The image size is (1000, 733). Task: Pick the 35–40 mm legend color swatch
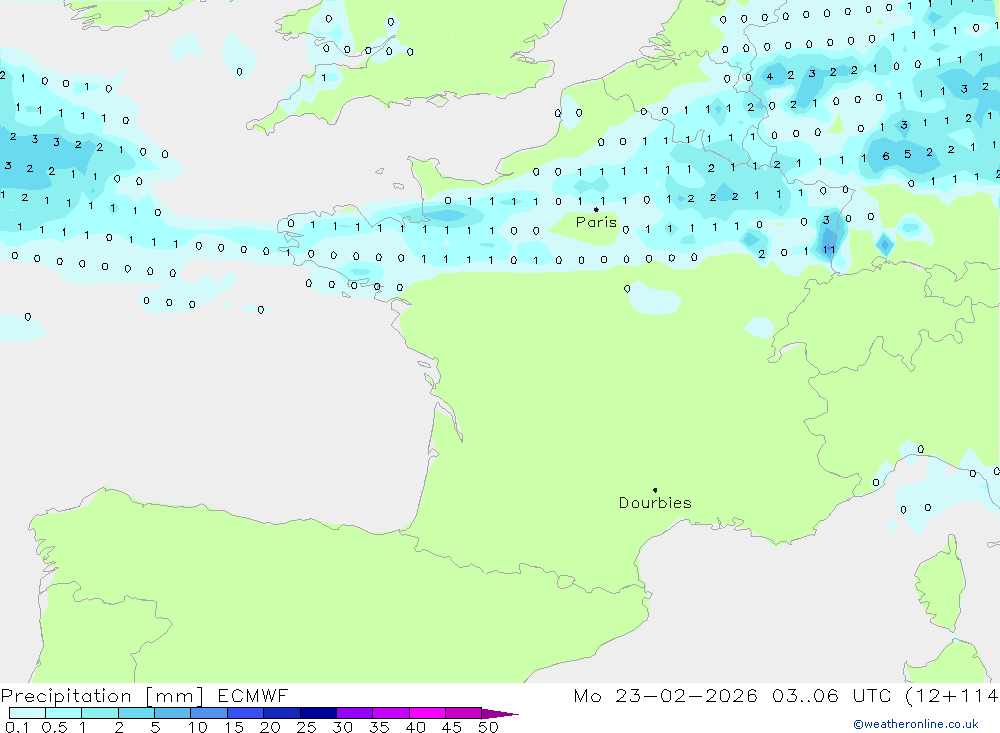tap(391, 713)
